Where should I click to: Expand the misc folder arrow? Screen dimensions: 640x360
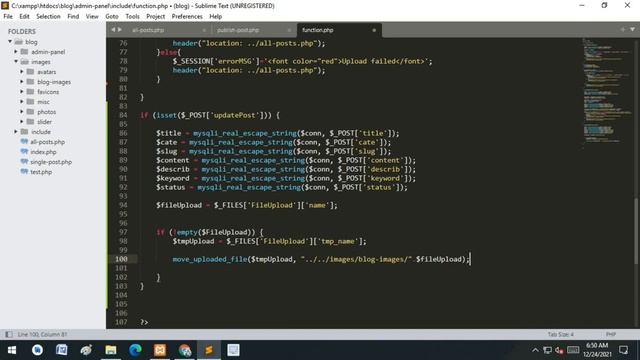tap(22, 102)
